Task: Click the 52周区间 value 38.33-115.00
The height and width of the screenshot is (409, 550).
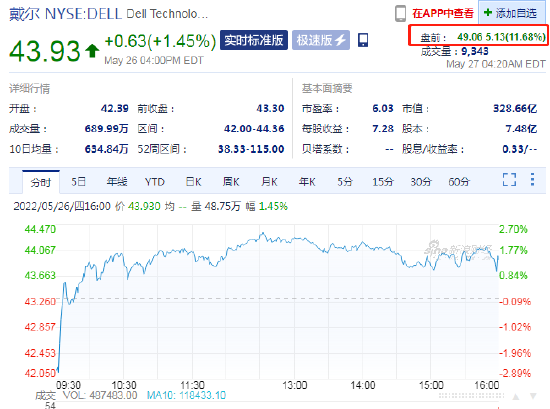Action: (x=251, y=149)
